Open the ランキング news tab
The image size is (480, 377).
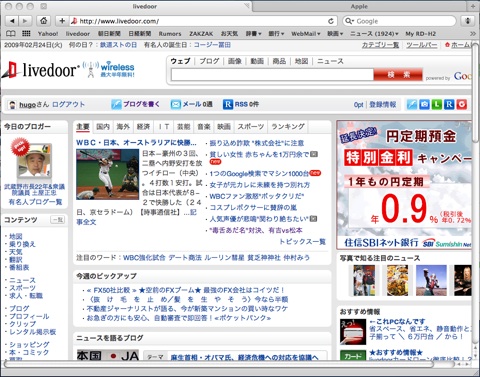pyautogui.click(x=288, y=127)
